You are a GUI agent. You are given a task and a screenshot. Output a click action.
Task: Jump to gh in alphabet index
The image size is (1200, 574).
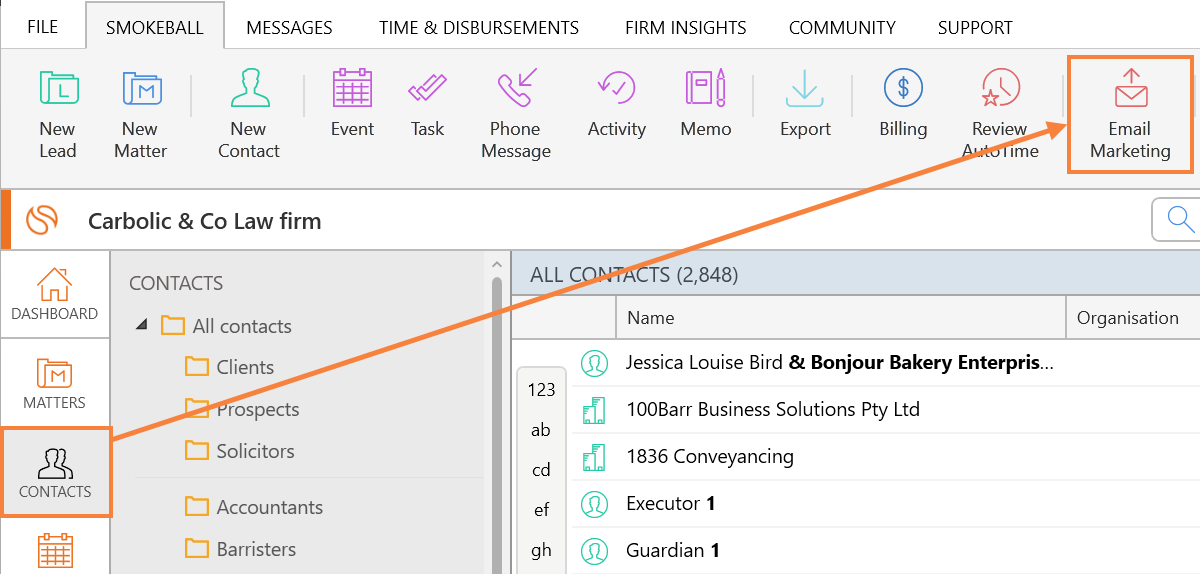click(541, 550)
